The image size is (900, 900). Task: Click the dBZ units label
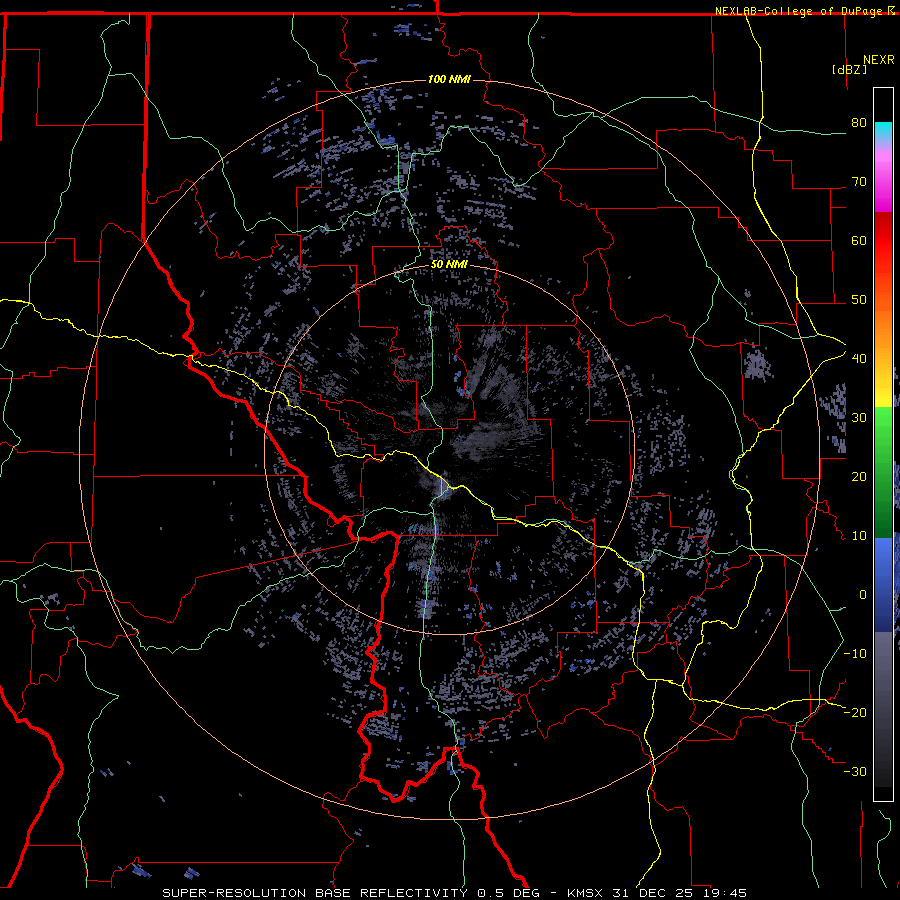tap(849, 70)
